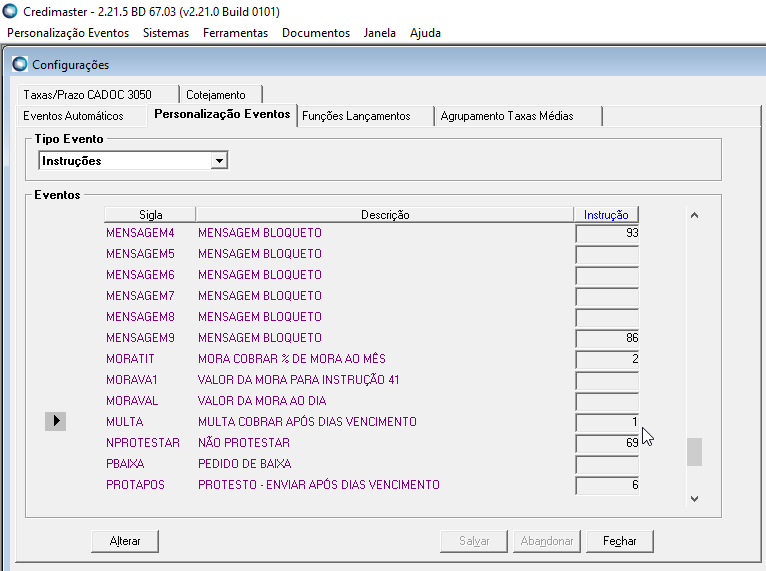
Task: Click description VALOR DA MORA PARA INSTRUÇÃO 41
Action: (298, 380)
